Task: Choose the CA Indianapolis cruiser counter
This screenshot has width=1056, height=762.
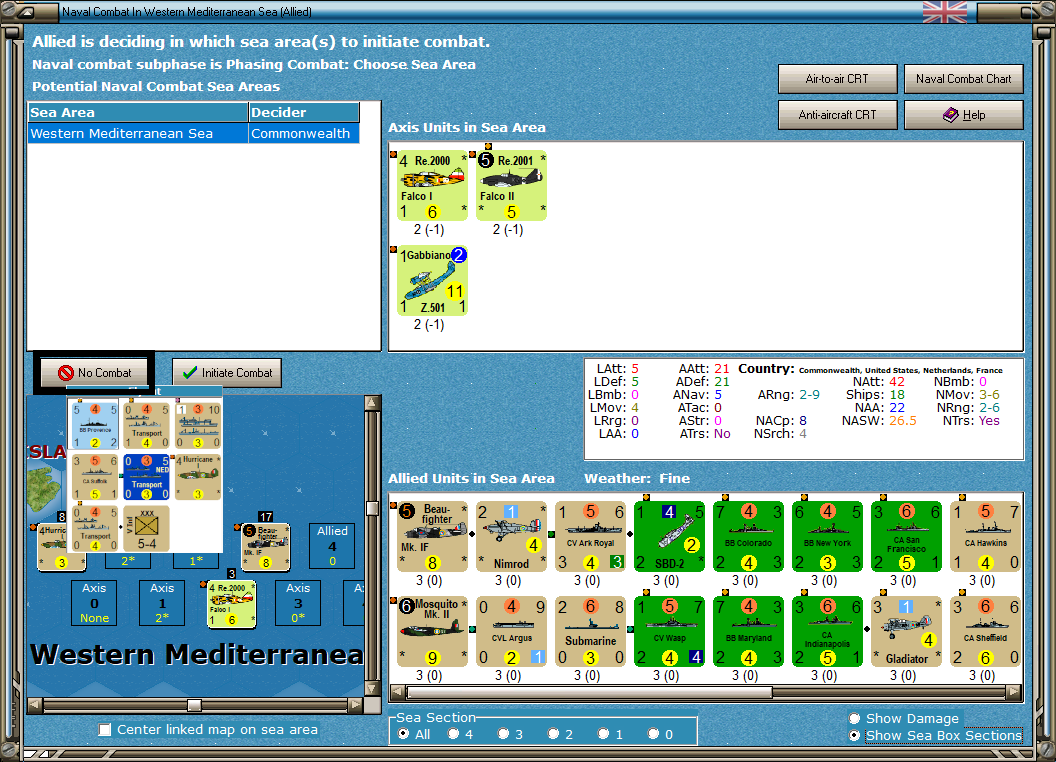Action: pyautogui.click(x=828, y=632)
